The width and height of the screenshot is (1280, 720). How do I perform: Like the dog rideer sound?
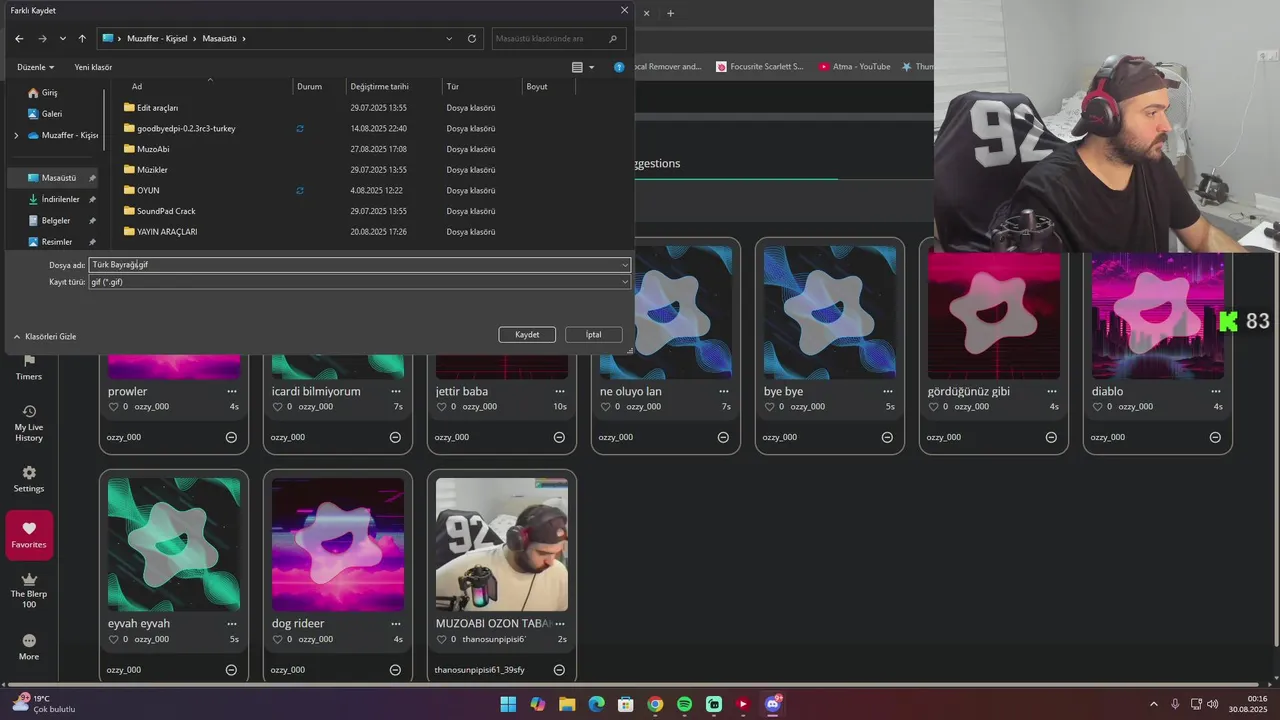tap(277, 639)
